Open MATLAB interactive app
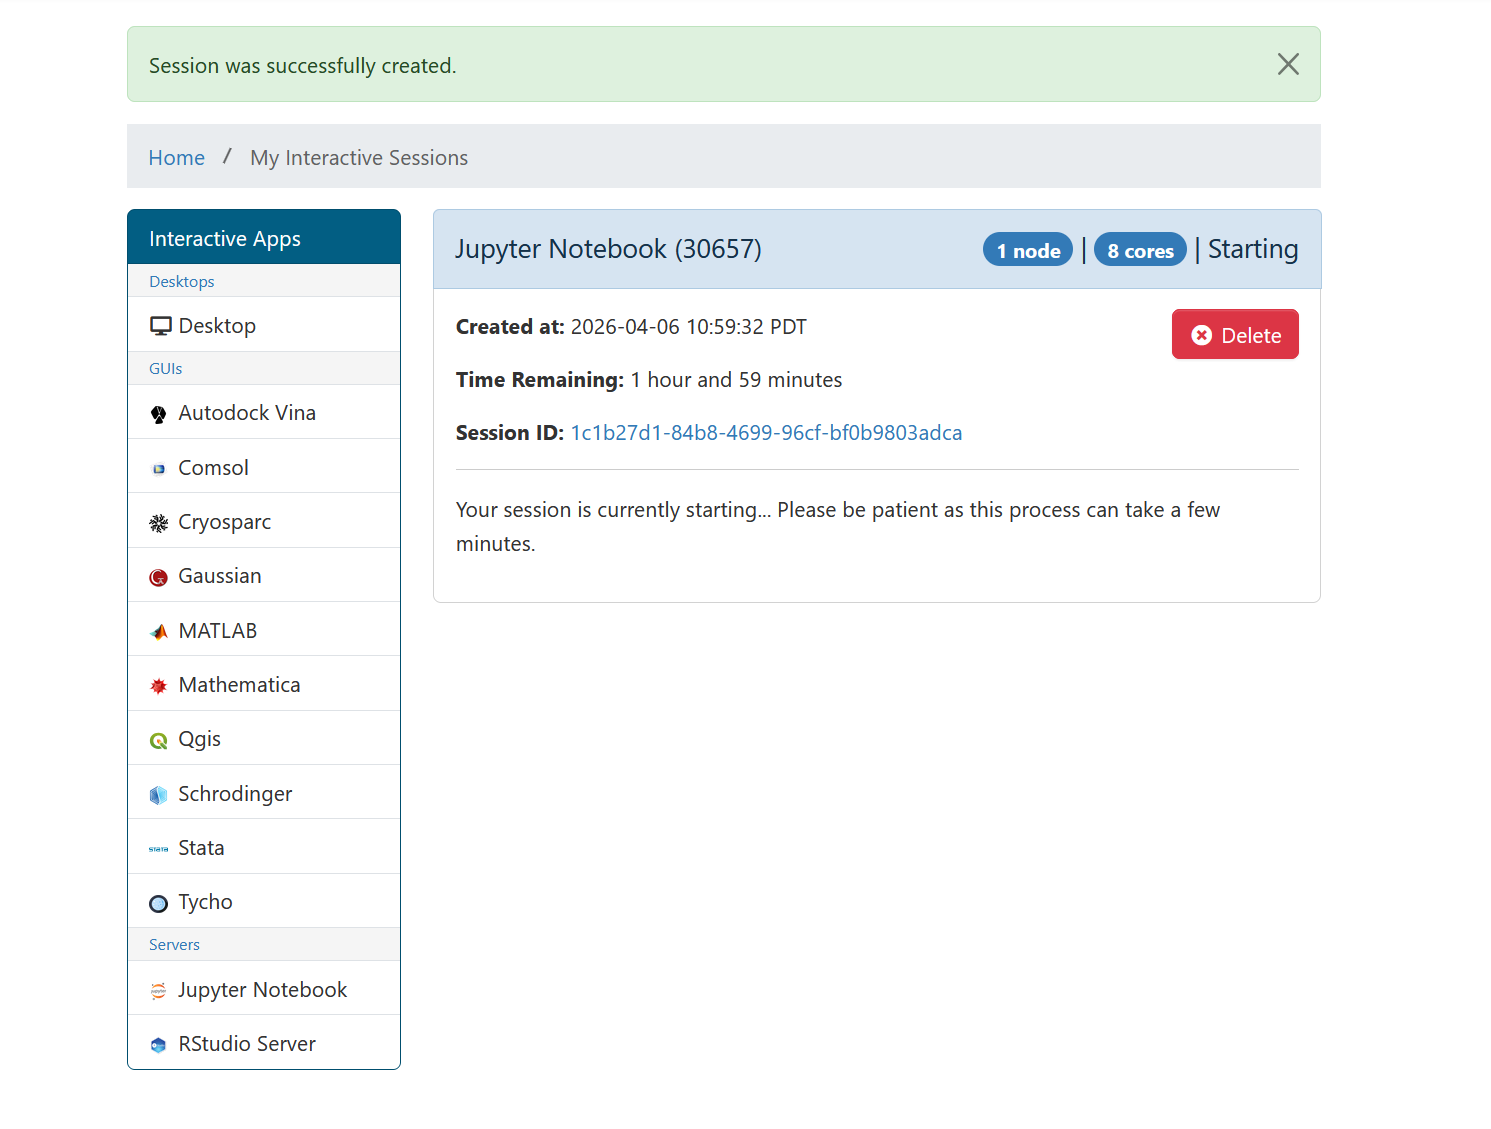Image resolution: width=1491 pixels, height=1129 pixels. 264,630
